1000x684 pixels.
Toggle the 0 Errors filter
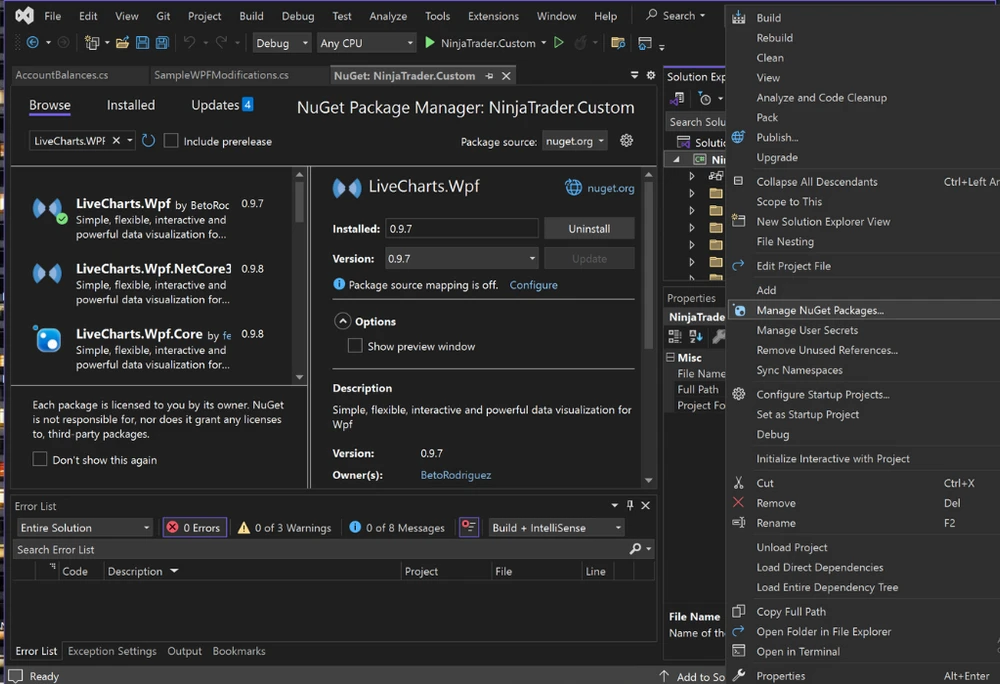195,527
